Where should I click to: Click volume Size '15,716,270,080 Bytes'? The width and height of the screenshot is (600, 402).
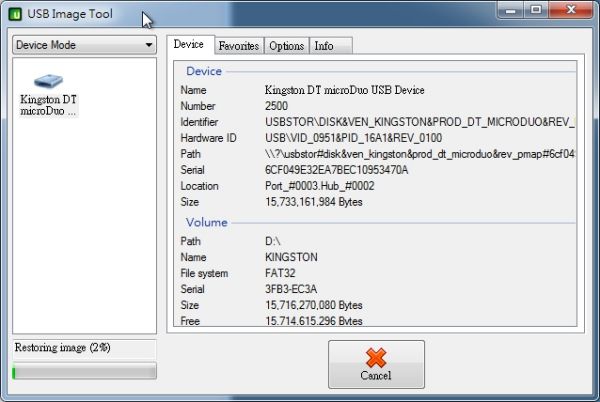point(313,305)
